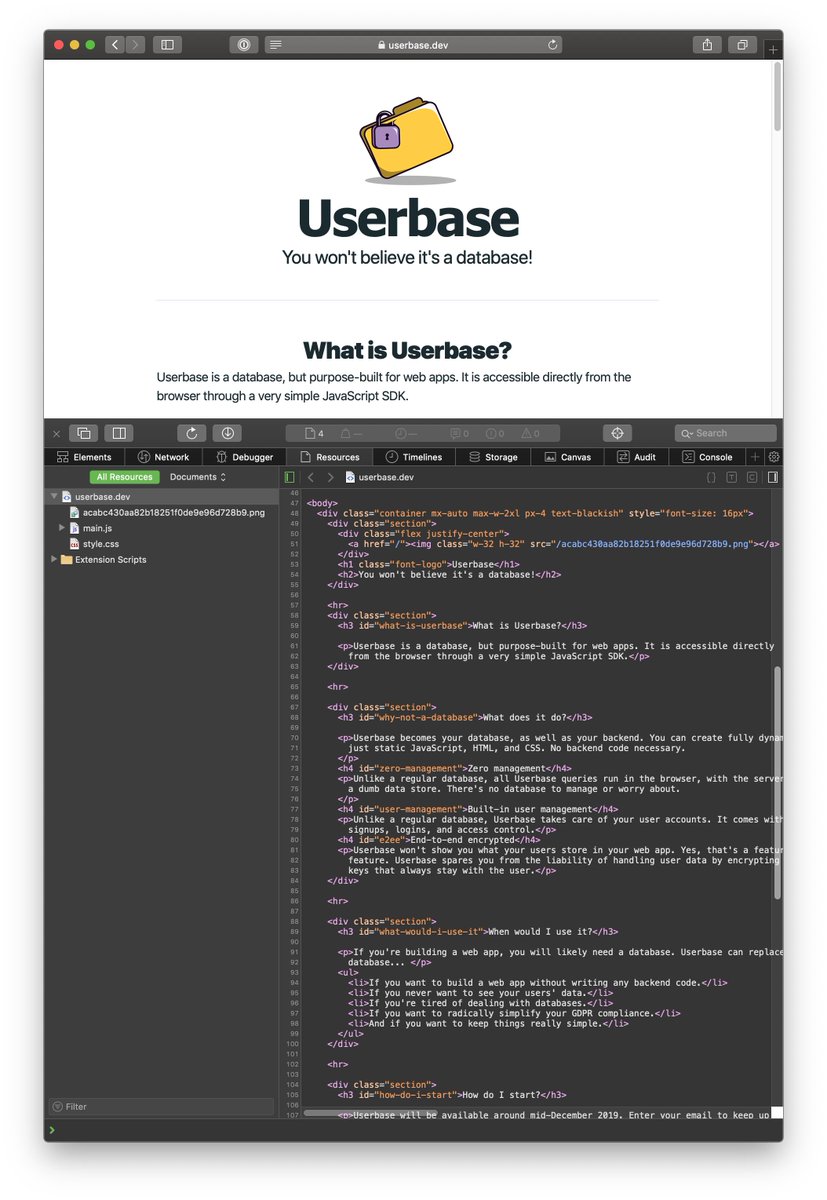Open the Debugger tab

click(244, 457)
